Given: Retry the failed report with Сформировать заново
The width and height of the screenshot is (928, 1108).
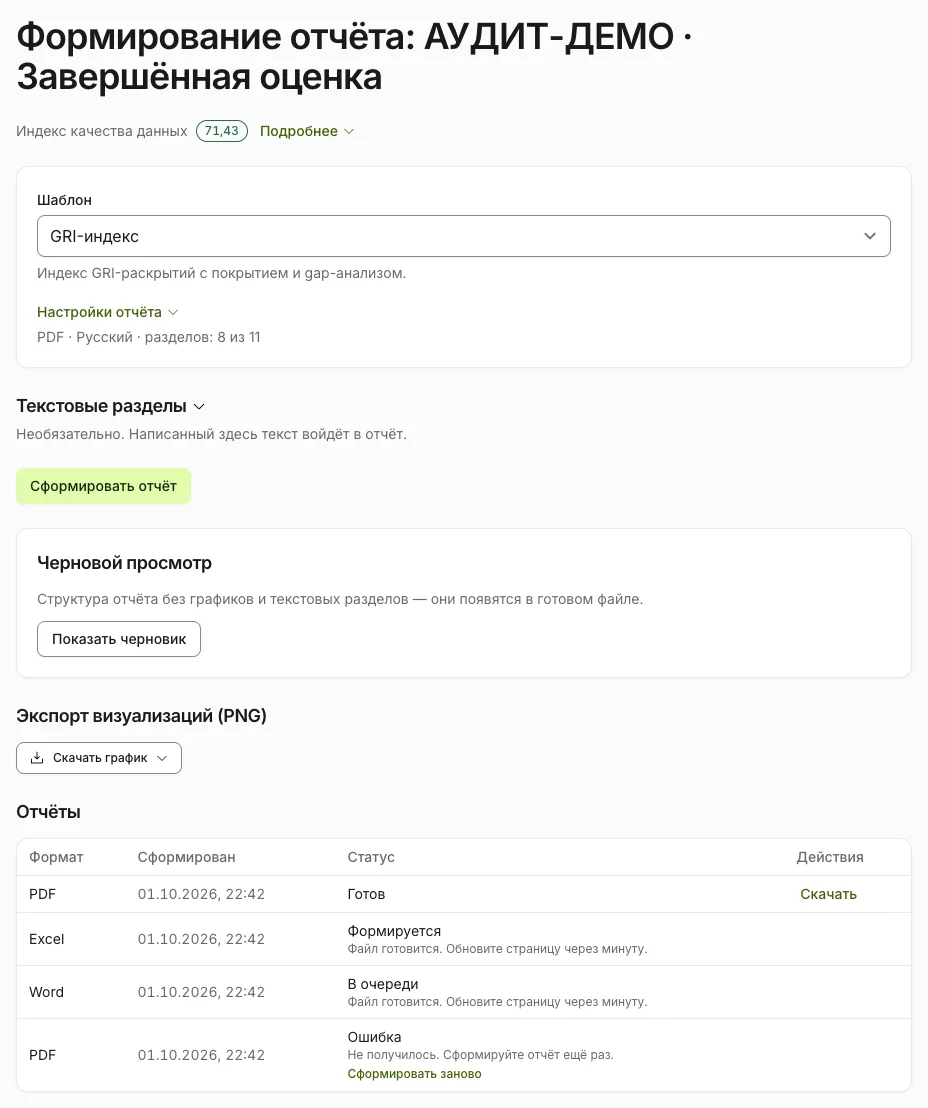Looking at the screenshot, I should pyautogui.click(x=414, y=1073).
